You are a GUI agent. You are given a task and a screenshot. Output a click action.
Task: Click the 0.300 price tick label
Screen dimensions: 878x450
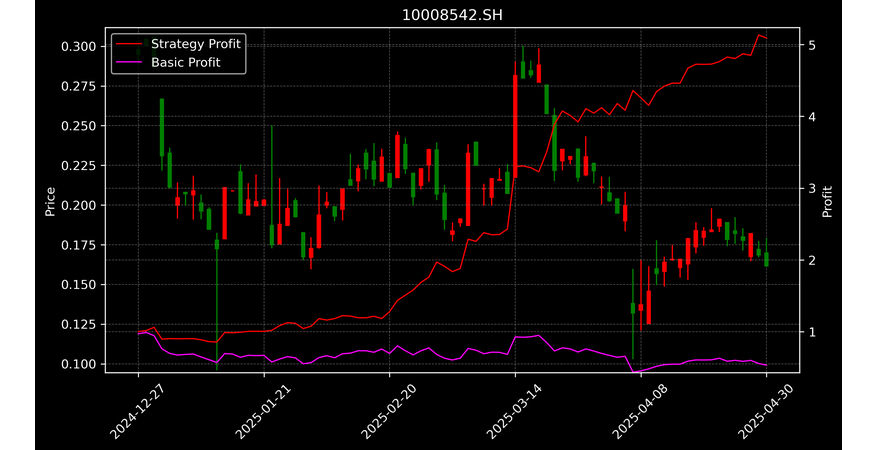tap(79, 46)
